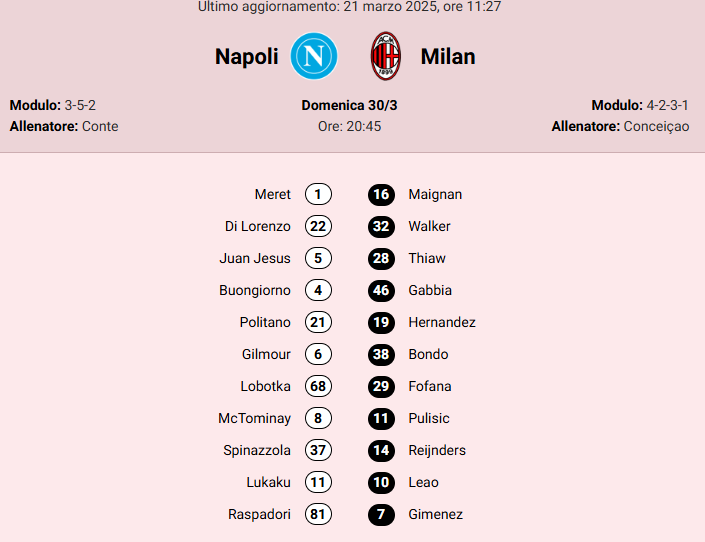The image size is (705, 542).
Task: Click the Milan team name
Action: [448, 57]
